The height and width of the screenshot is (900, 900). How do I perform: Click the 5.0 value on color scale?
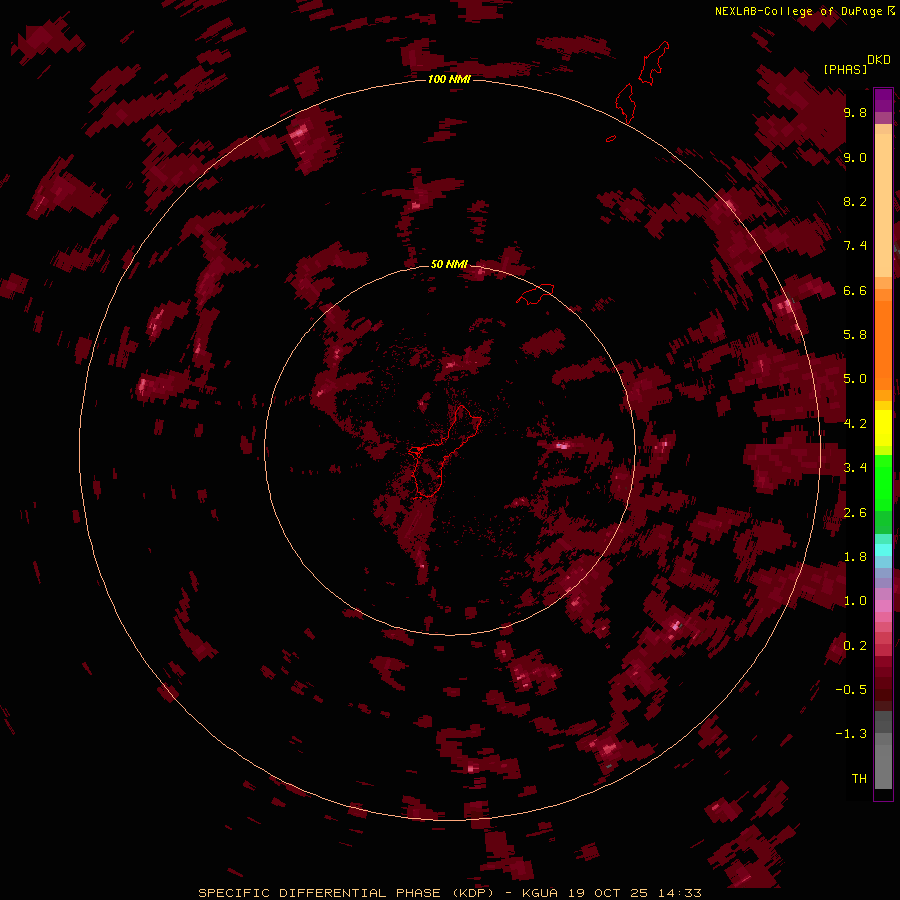855,379
